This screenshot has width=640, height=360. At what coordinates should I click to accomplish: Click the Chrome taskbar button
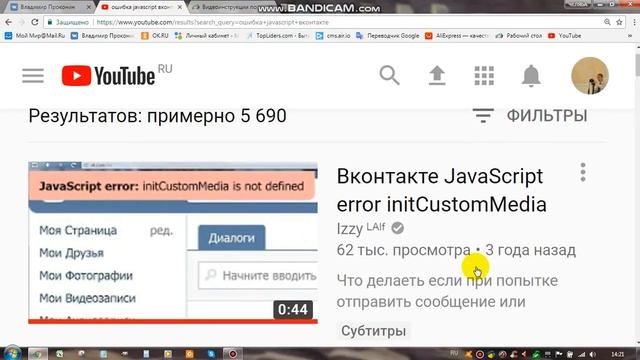(37, 353)
